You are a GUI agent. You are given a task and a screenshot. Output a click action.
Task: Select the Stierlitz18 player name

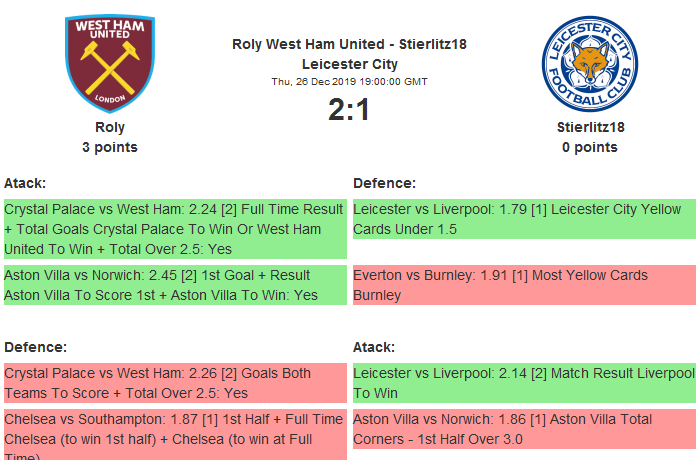pyautogui.click(x=588, y=127)
